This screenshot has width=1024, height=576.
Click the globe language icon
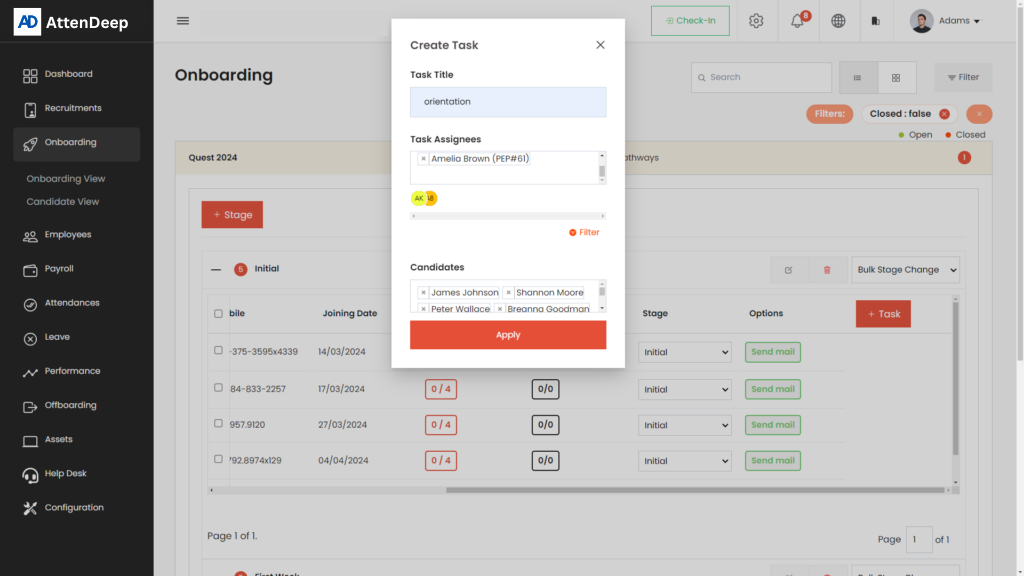(838, 21)
